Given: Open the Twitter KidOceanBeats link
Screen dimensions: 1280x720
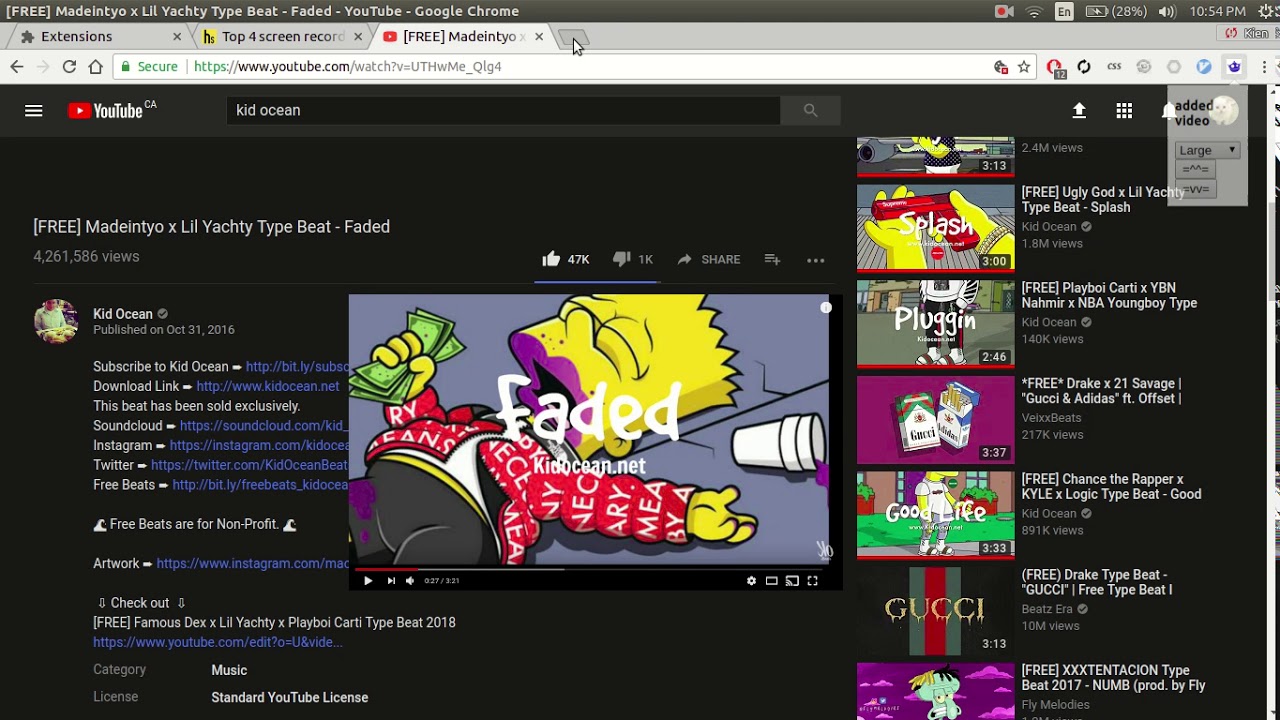Looking at the screenshot, I should click(x=249, y=465).
